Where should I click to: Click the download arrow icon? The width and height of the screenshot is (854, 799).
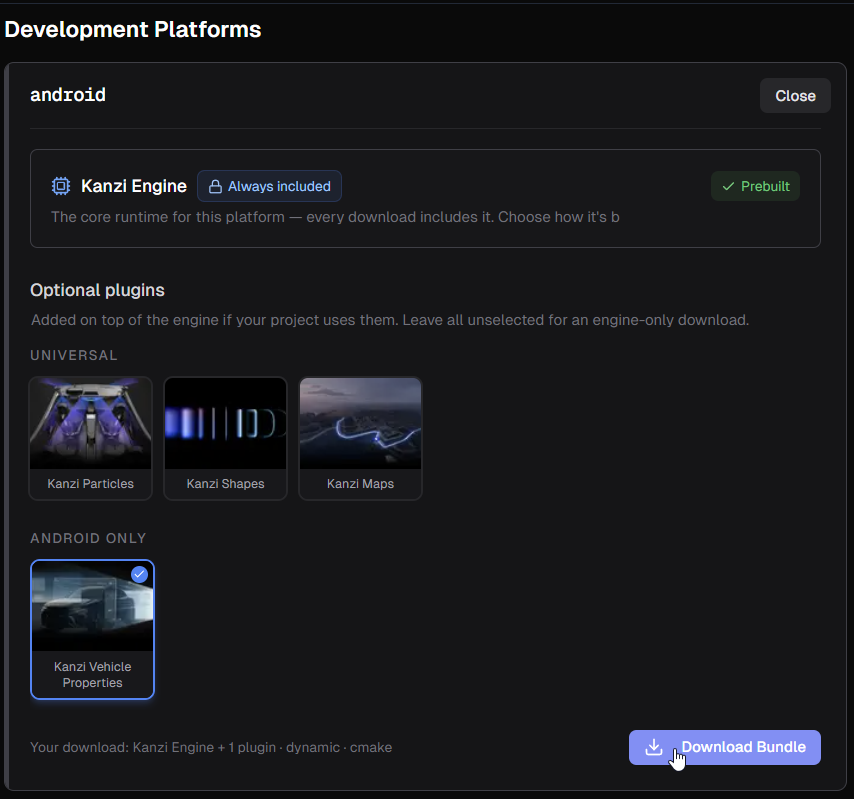654,747
